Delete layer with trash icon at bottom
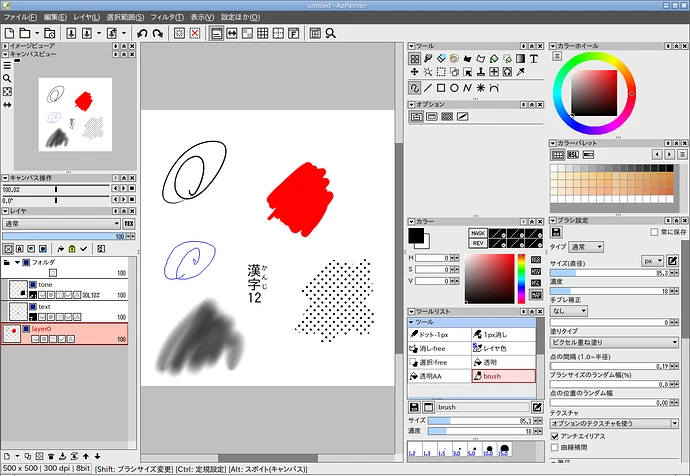 pos(51,456)
